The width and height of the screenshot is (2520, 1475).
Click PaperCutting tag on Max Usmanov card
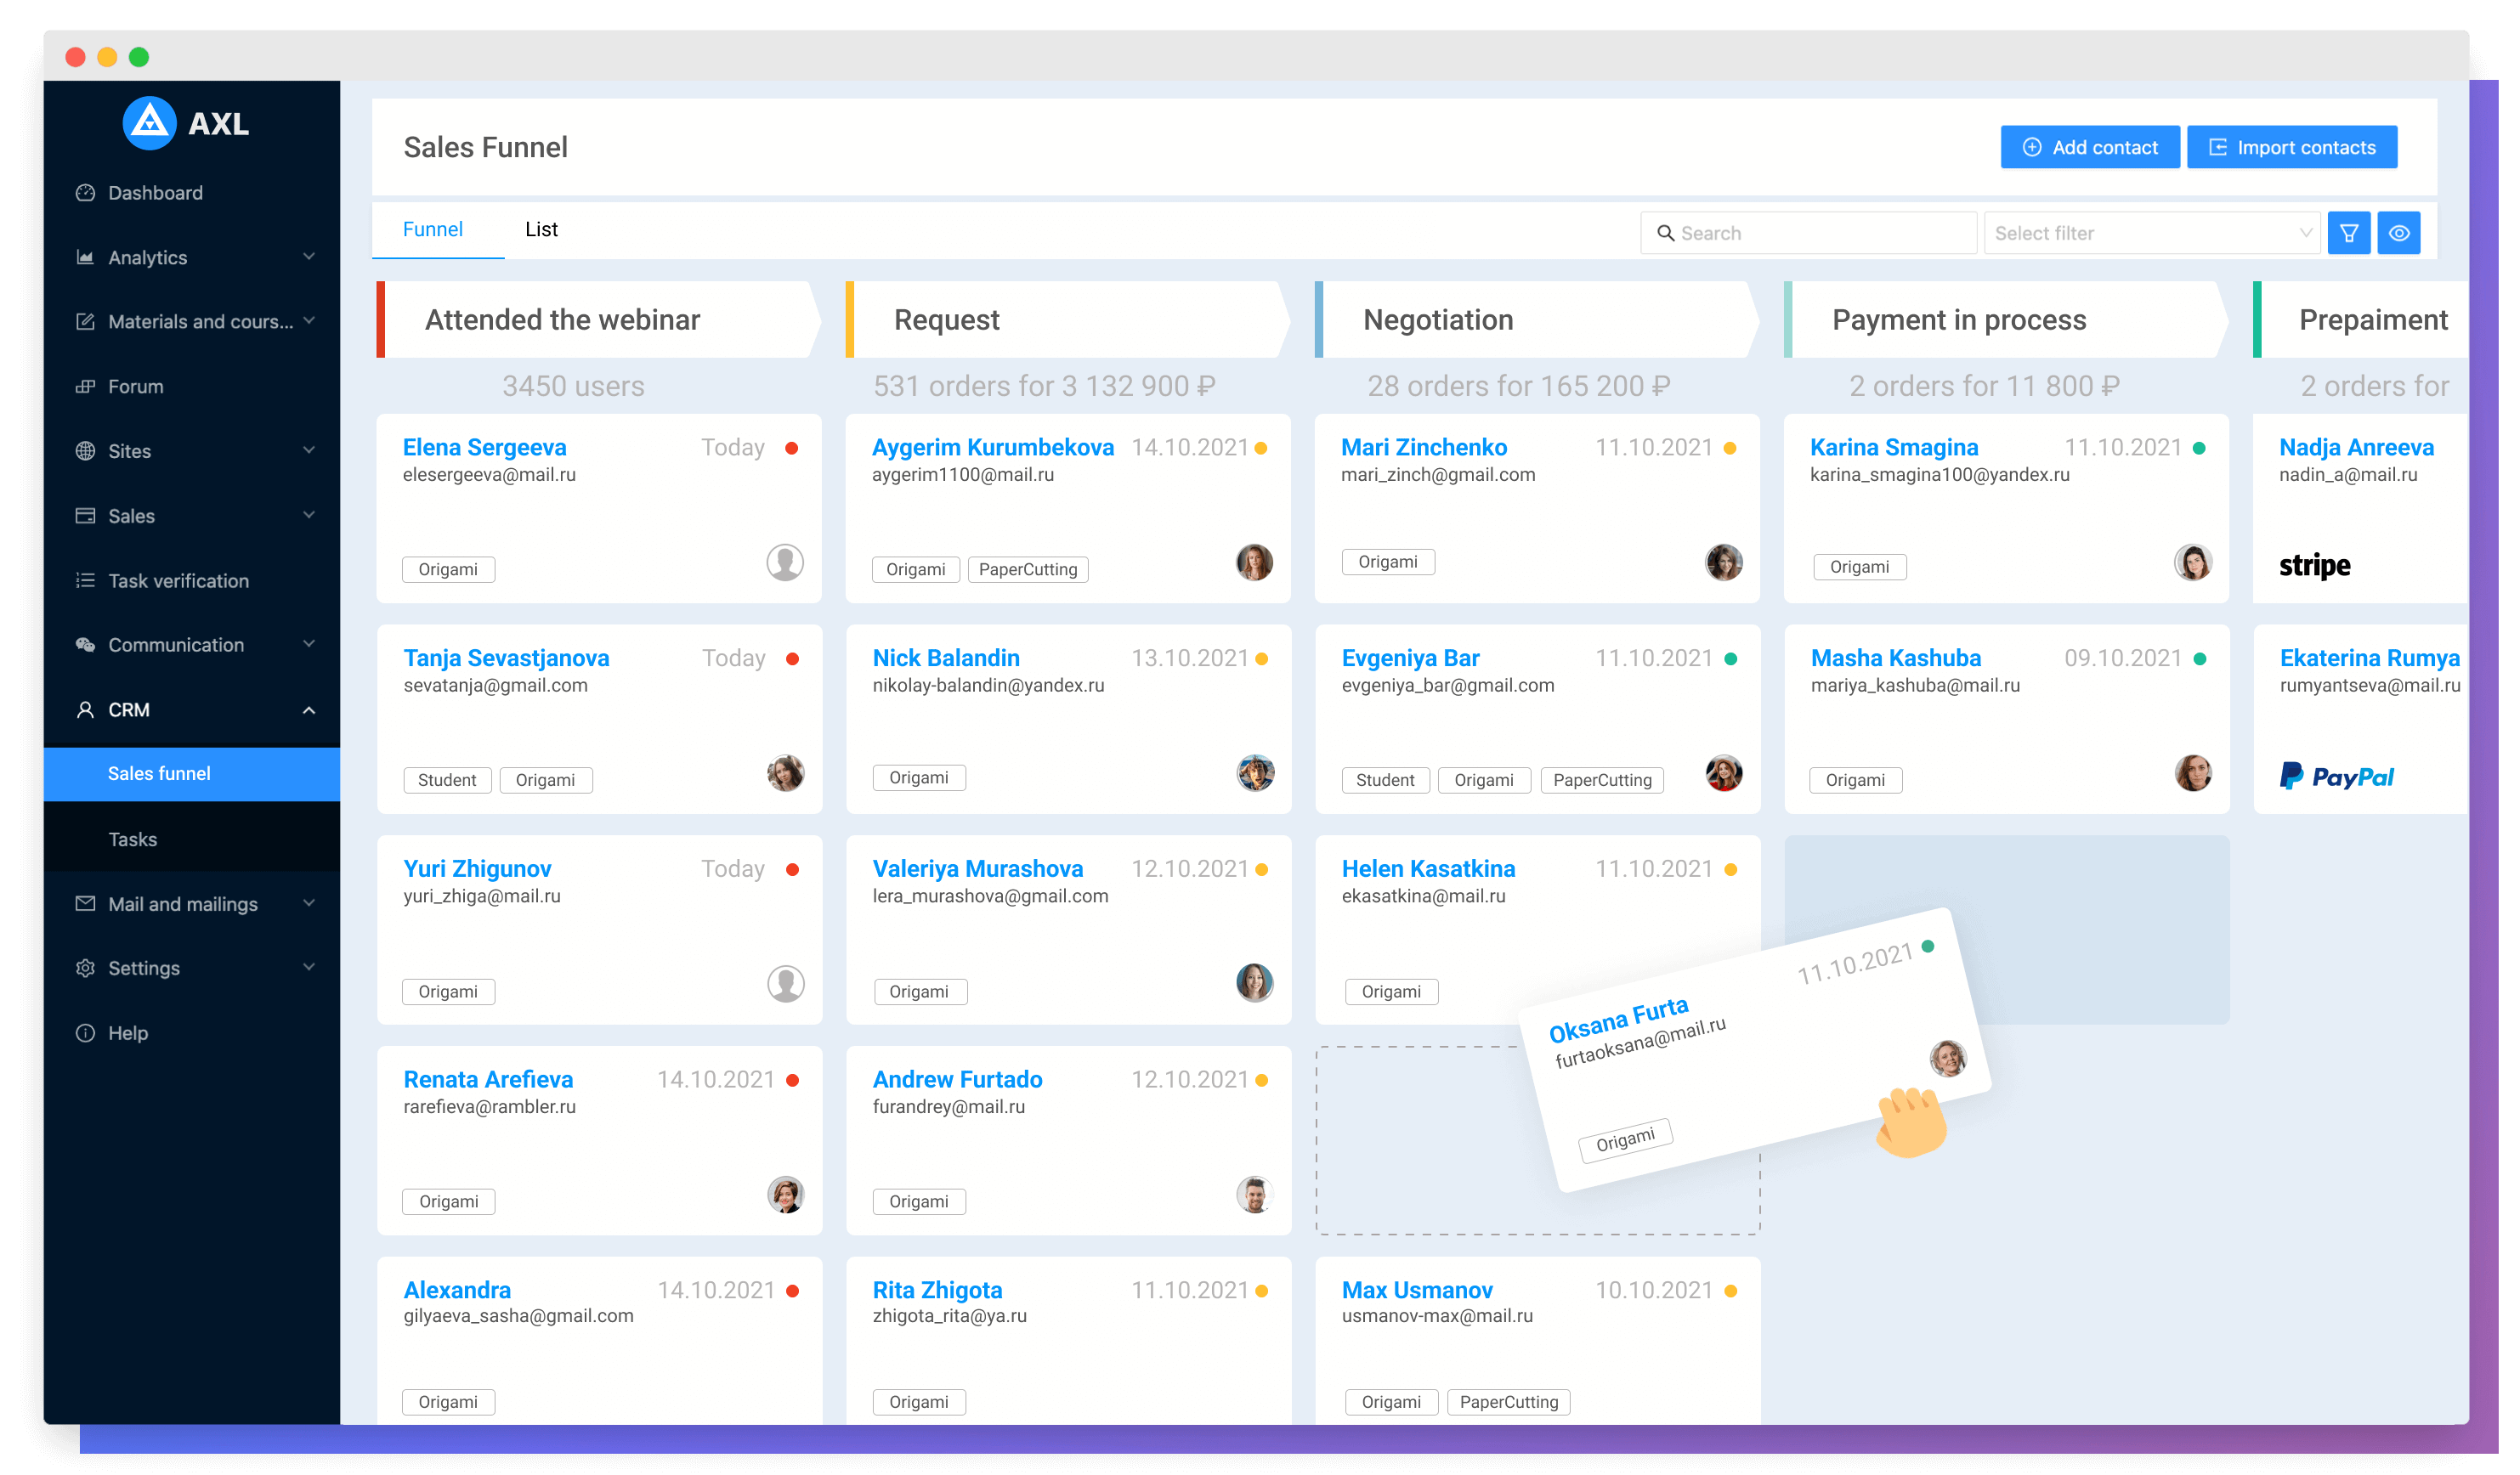[1510, 1404]
